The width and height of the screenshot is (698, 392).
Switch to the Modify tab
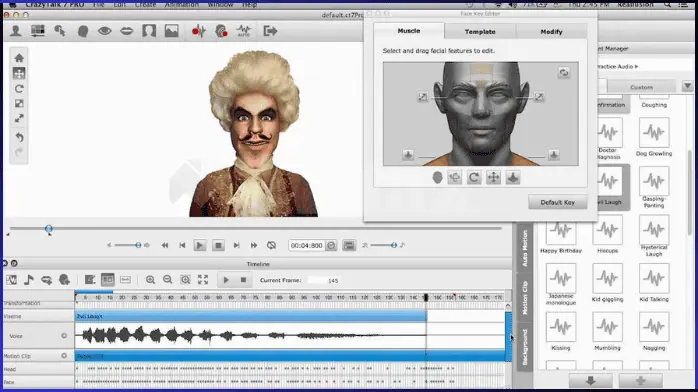[x=551, y=32]
